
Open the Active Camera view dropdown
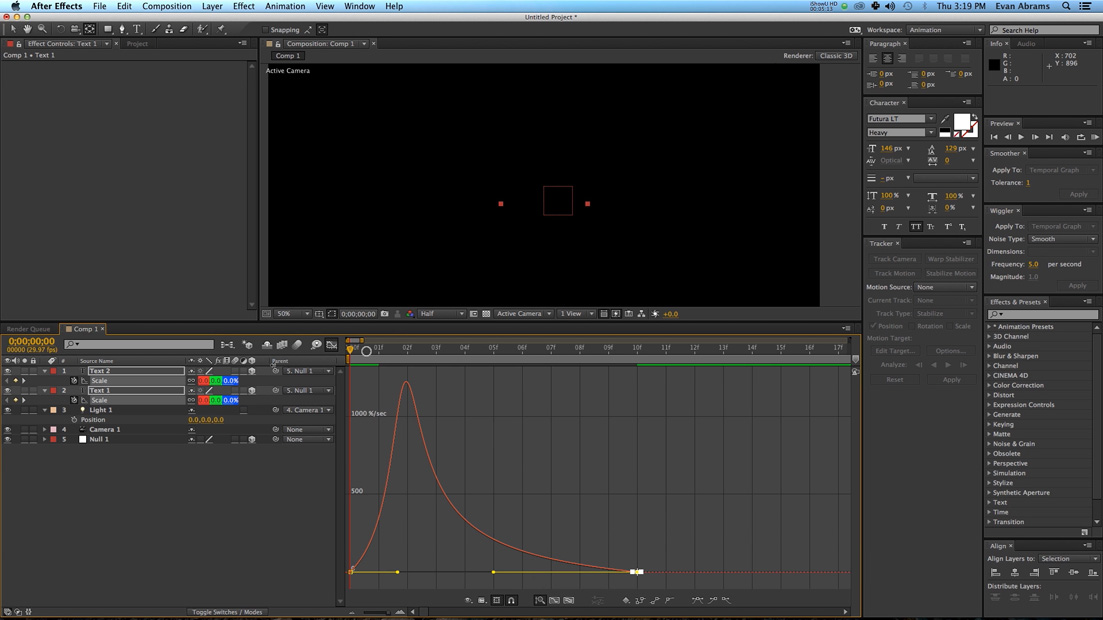click(523, 314)
